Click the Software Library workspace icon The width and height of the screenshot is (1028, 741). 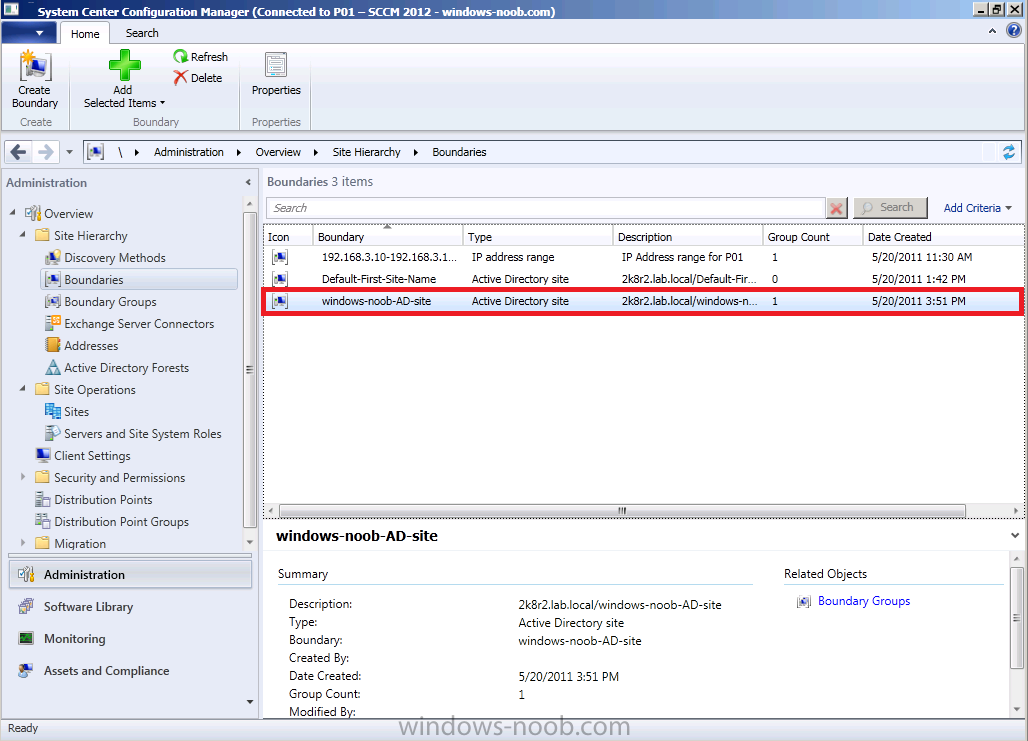pos(26,607)
